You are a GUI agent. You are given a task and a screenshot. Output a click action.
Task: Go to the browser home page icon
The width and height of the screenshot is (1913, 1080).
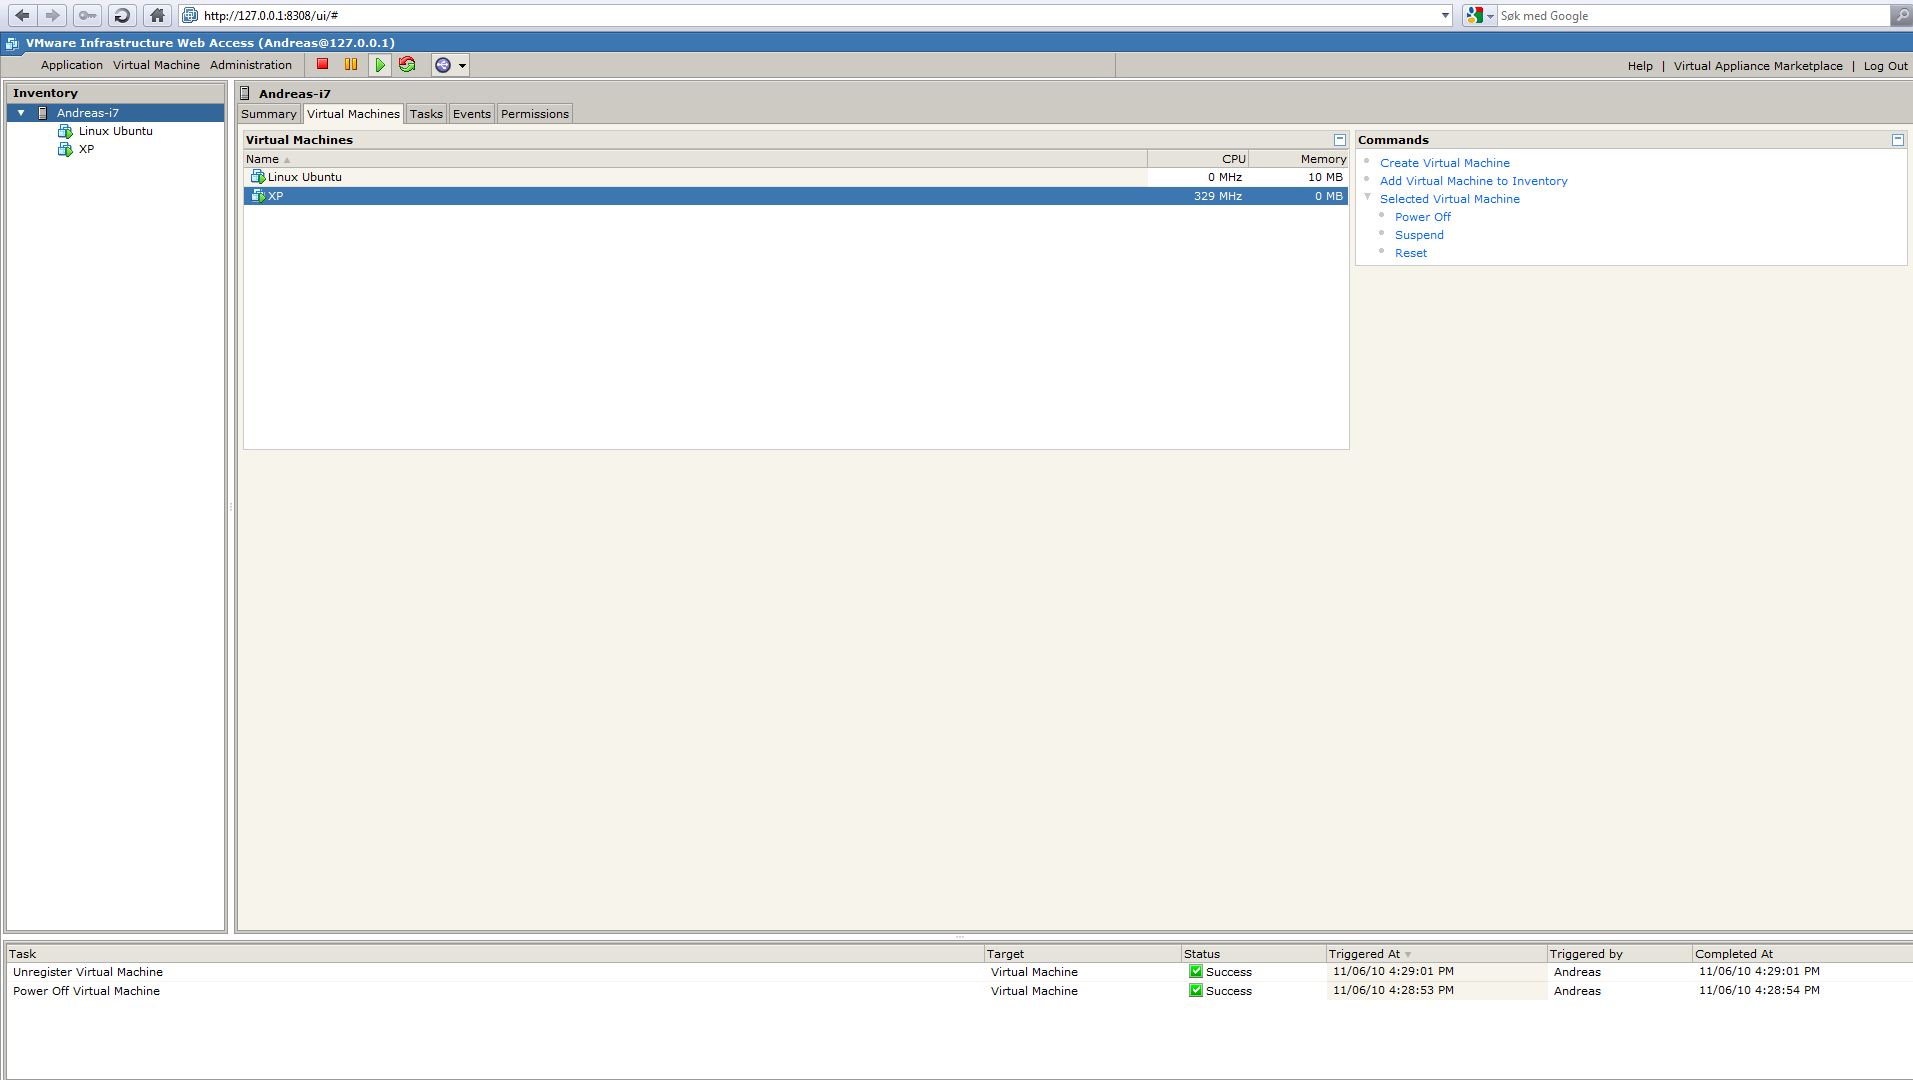(157, 15)
